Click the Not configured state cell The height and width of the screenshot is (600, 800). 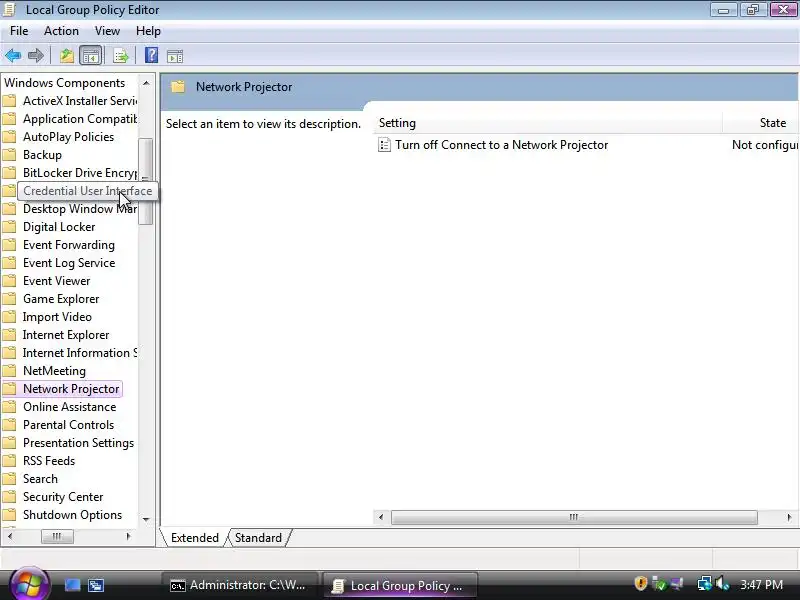pos(765,145)
